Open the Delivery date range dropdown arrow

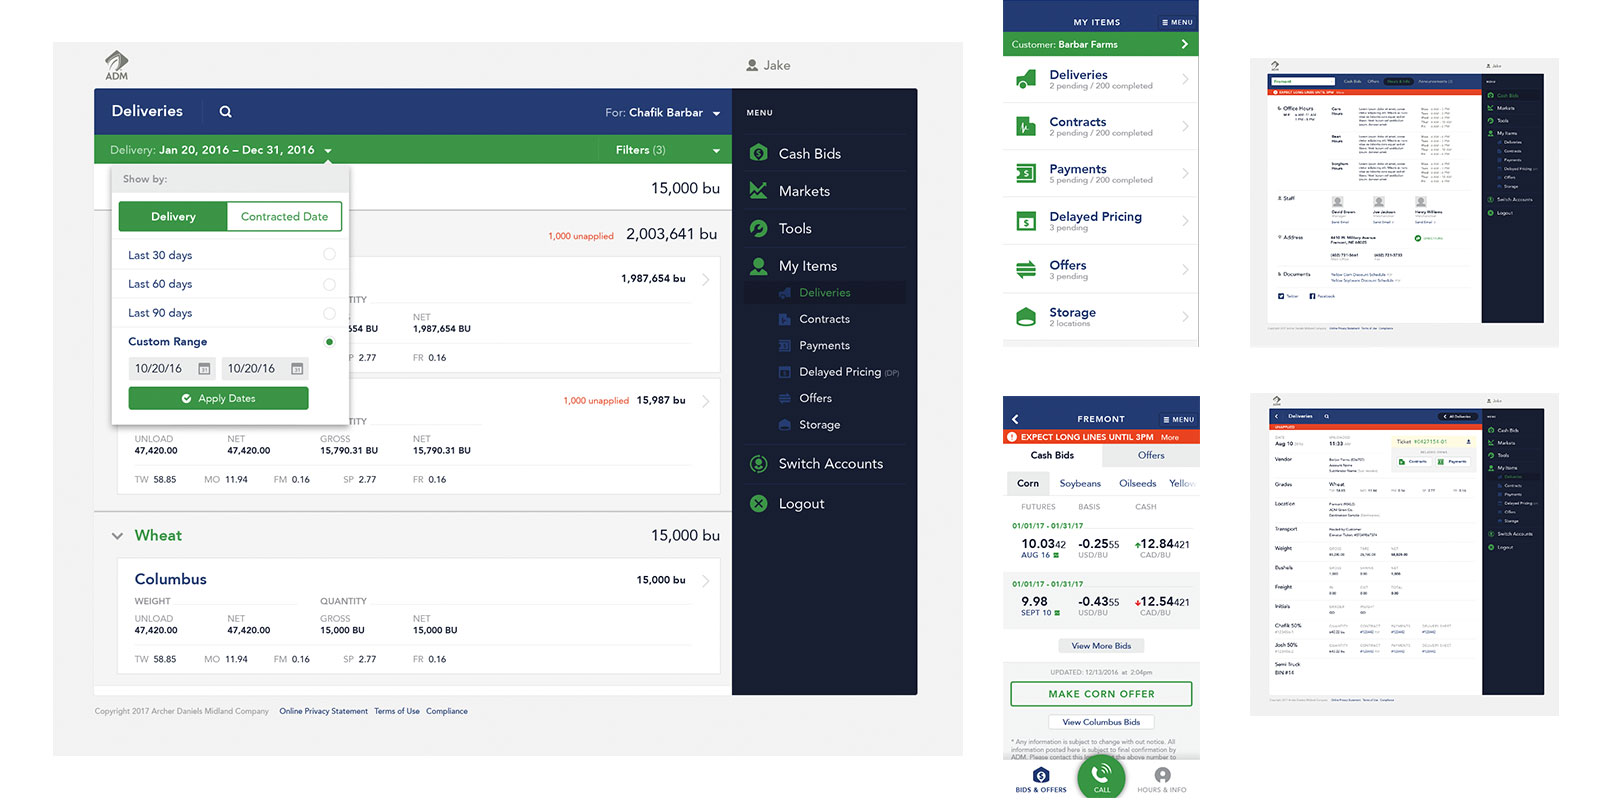click(328, 151)
